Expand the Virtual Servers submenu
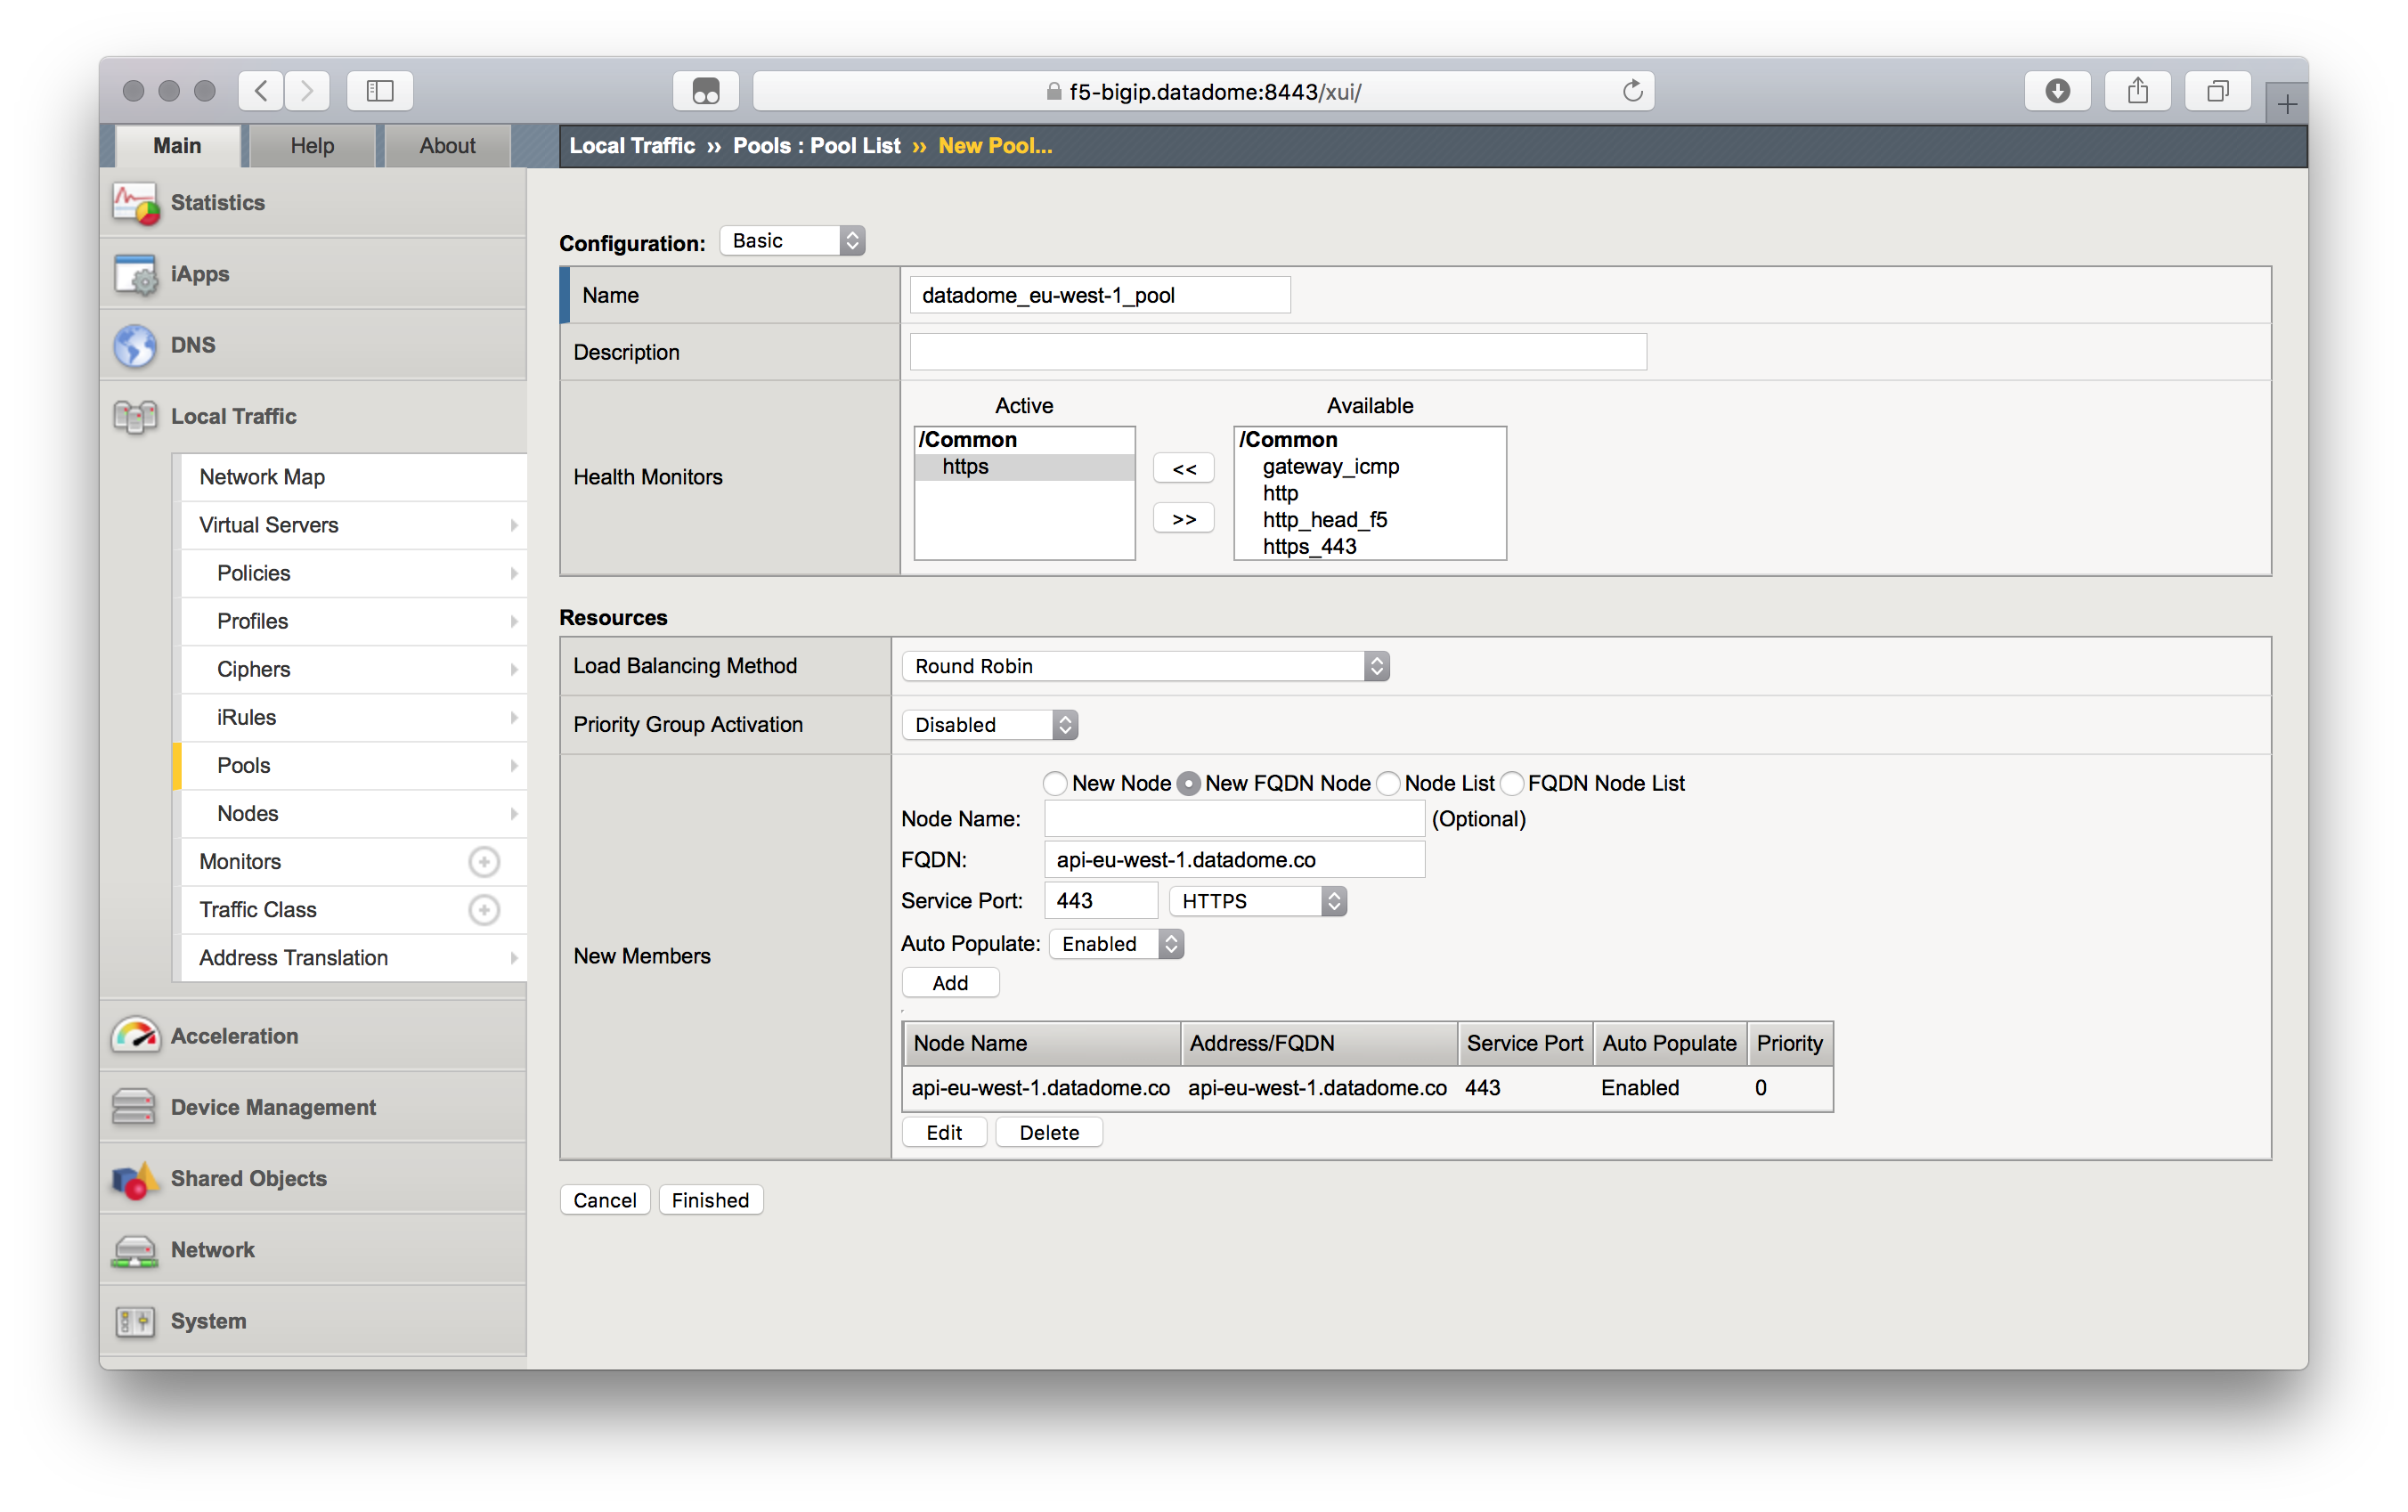 pyautogui.click(x=513, y=526)
